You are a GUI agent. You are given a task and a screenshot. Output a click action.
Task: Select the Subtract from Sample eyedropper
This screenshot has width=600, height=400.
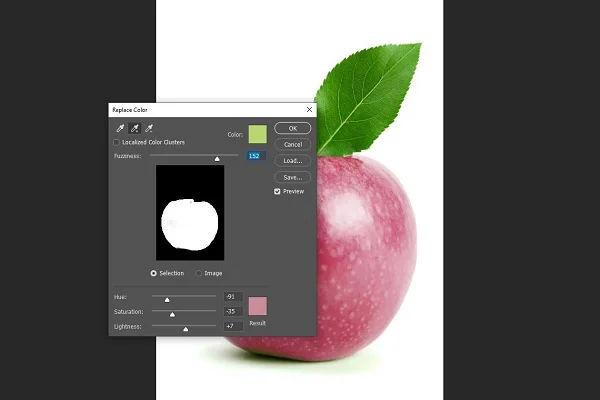coord(149,129)
